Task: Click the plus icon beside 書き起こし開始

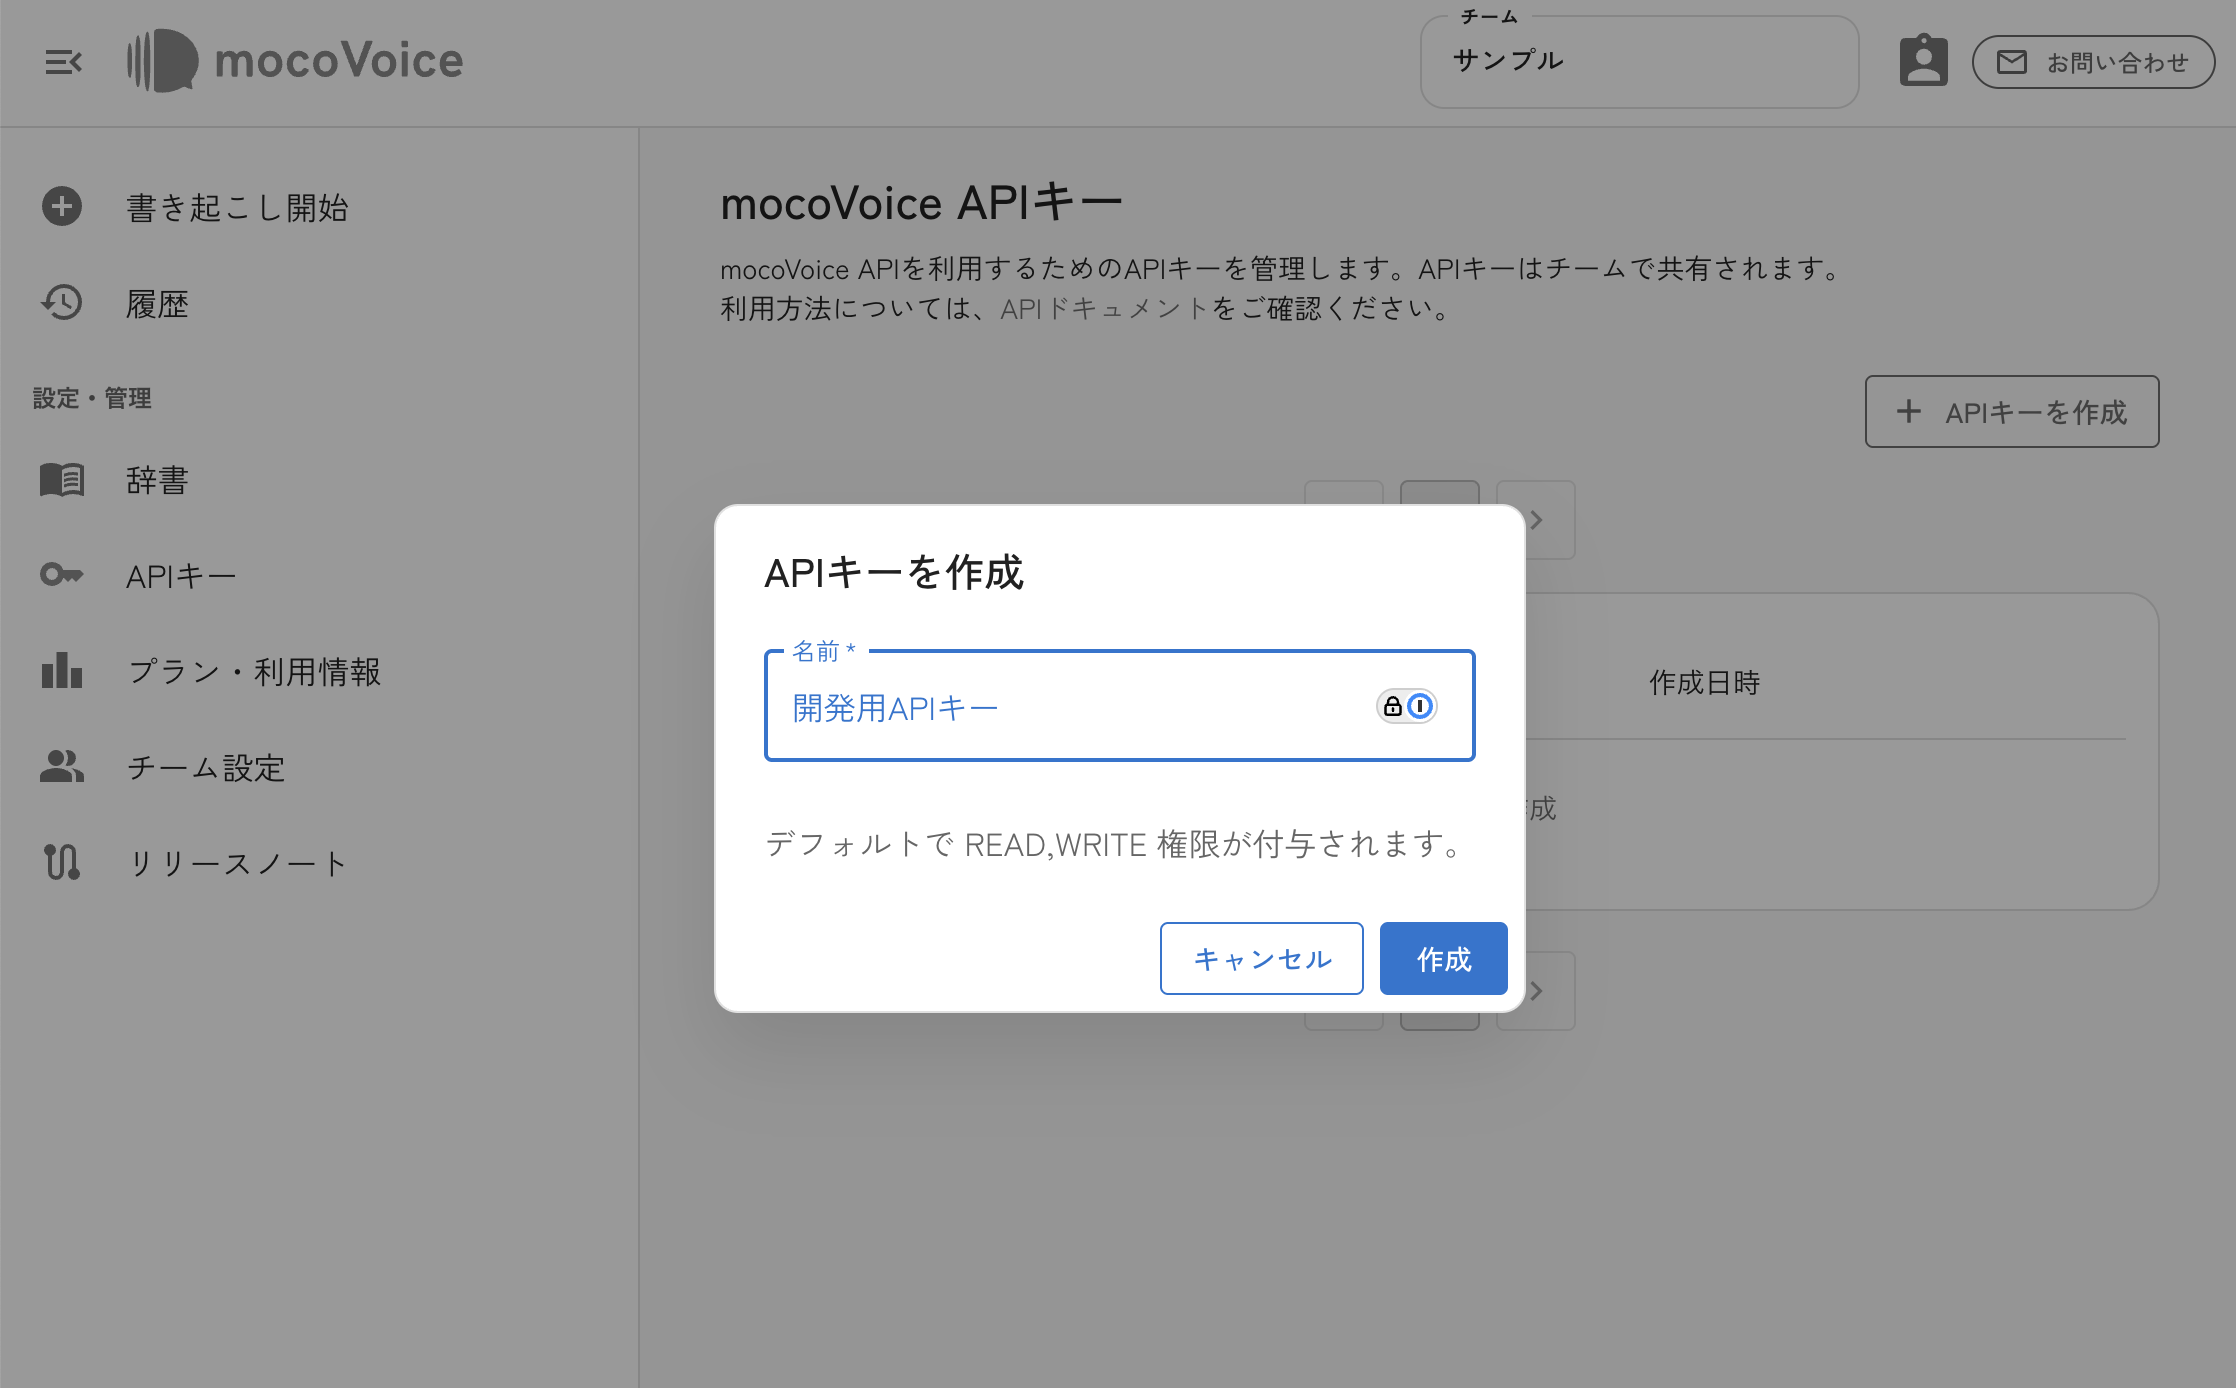Action: click(x=62, y=207)
